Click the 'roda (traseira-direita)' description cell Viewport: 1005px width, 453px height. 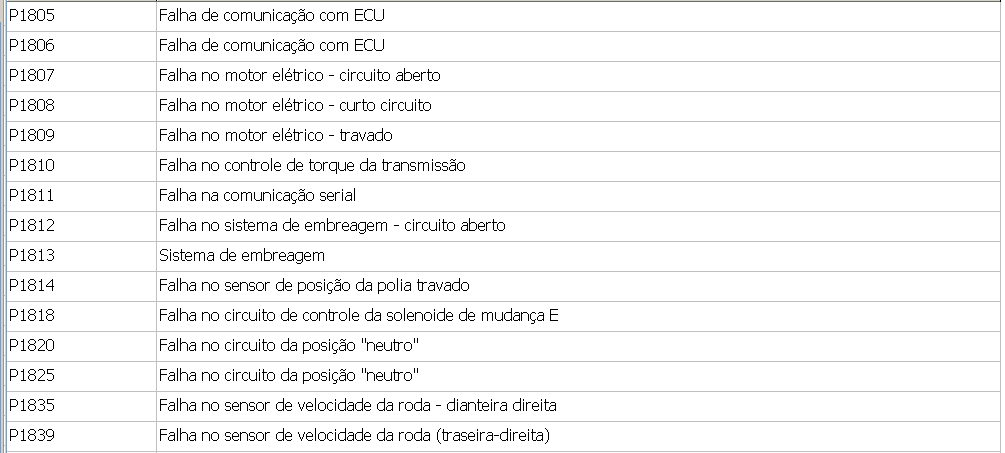tap(355, 435)
